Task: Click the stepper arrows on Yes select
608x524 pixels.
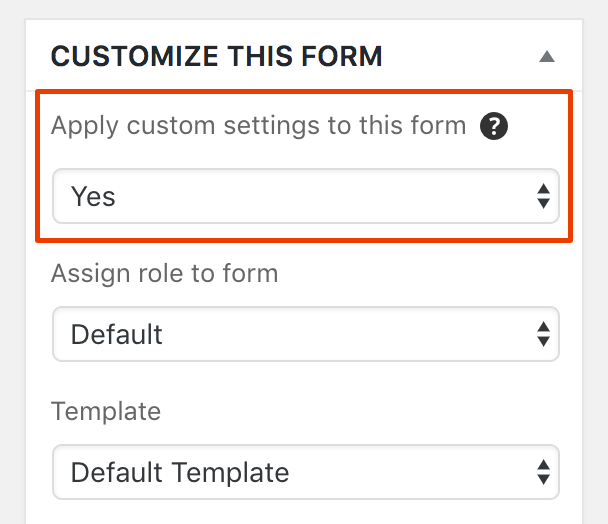Action: 543,196
